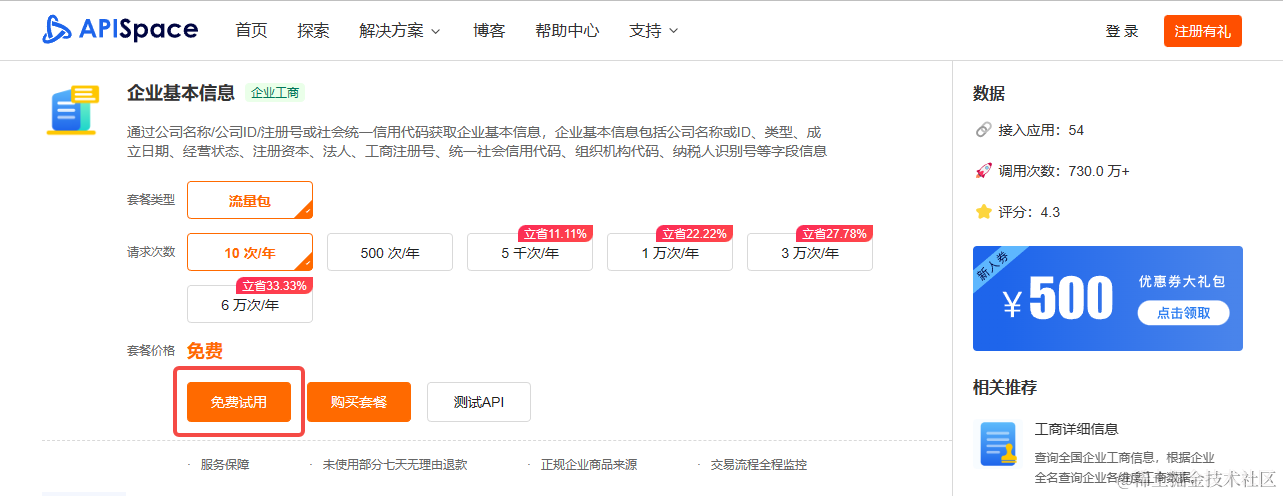1283x496 pixels.
Task: Expand the 解决方案 dropdown menu
Action: pos(400,31)
